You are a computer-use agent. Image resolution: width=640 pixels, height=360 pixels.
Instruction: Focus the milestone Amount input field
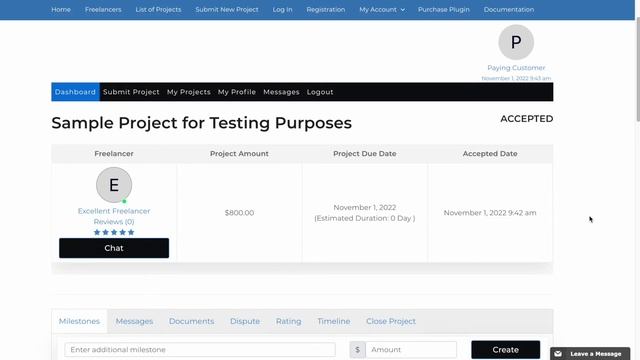[x=411, y=350]
